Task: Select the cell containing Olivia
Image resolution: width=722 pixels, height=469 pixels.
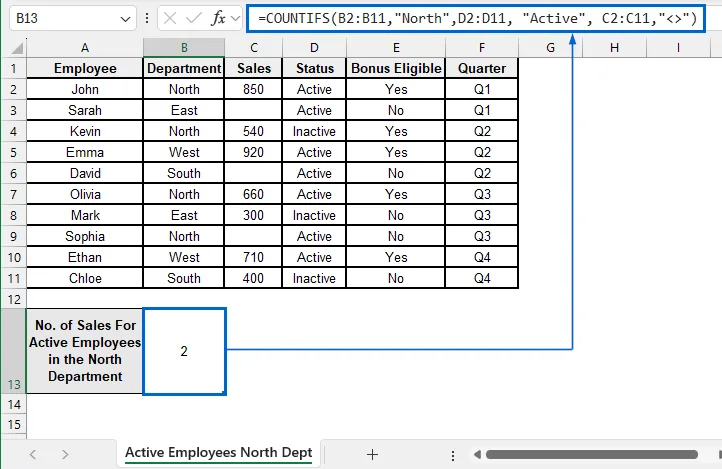Action: click(x=85, y=194)
